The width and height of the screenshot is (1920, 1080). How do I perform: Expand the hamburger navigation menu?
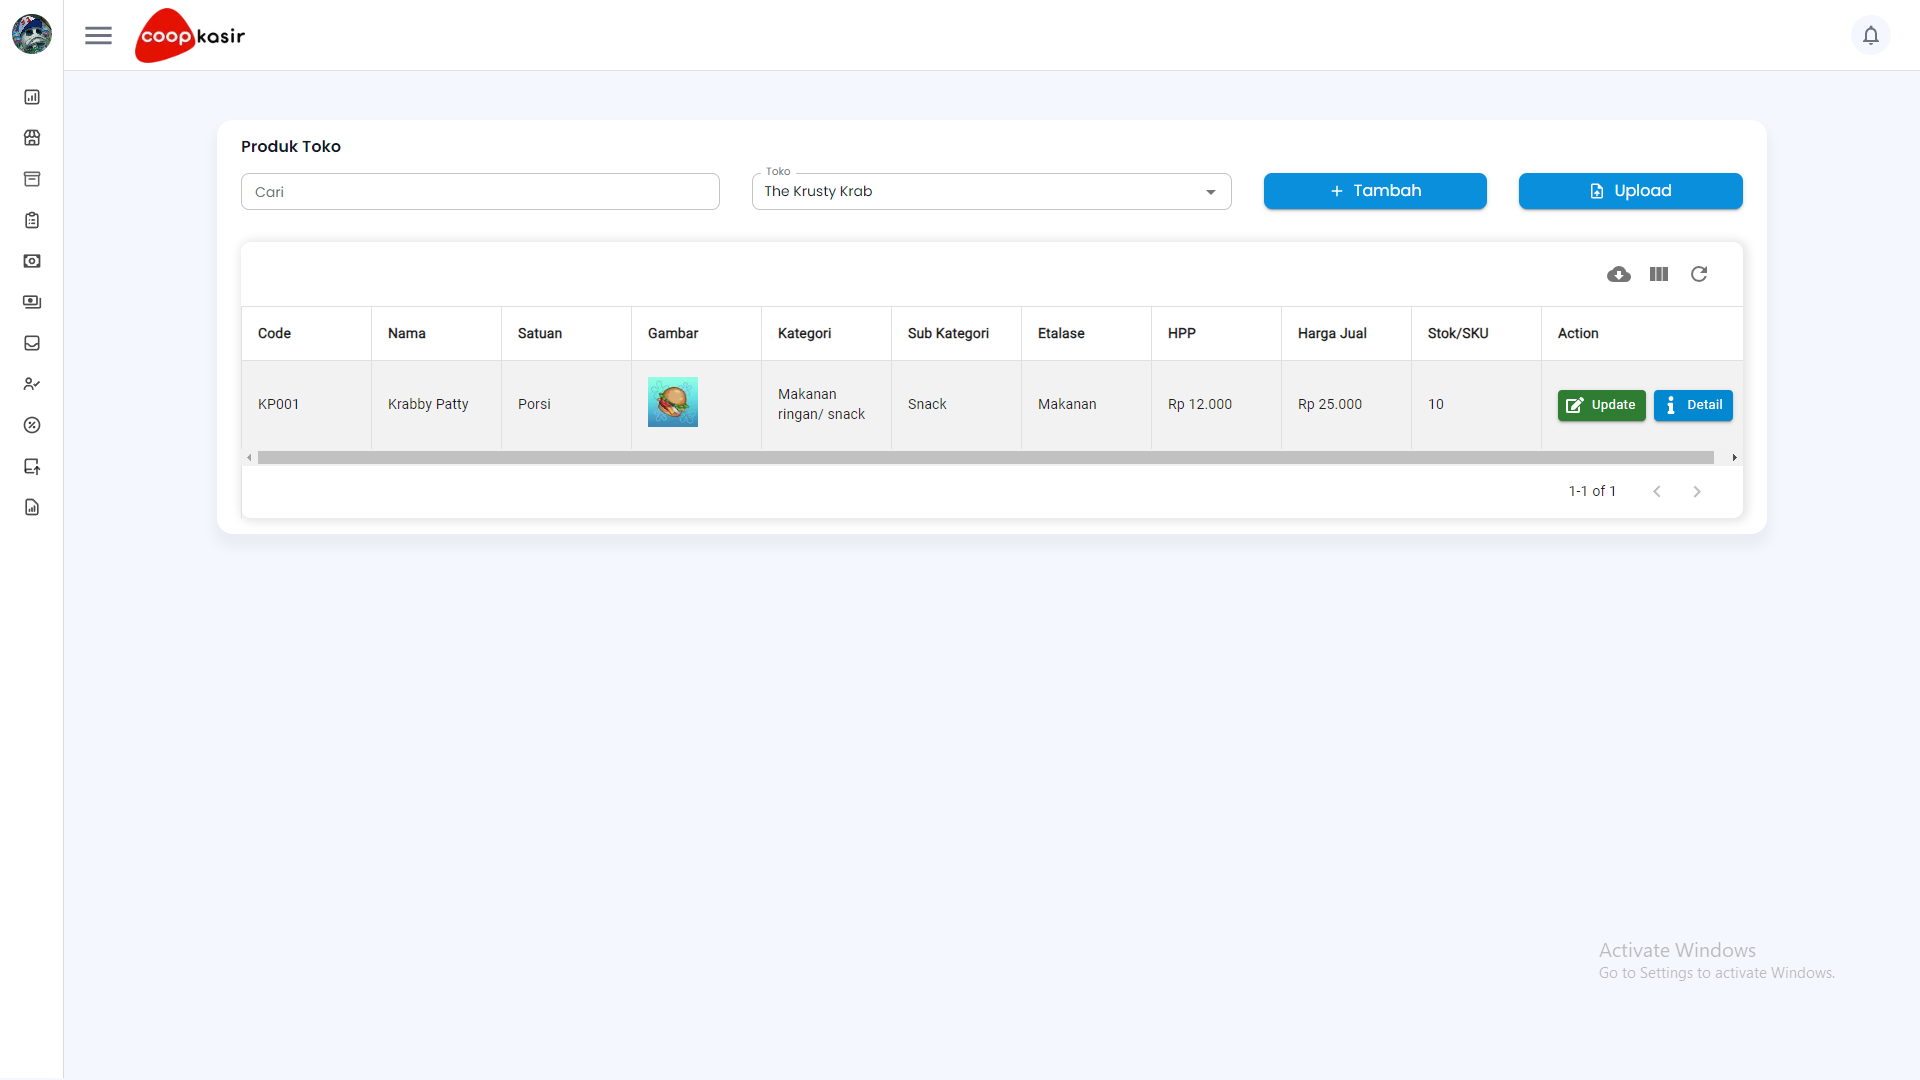98,35
